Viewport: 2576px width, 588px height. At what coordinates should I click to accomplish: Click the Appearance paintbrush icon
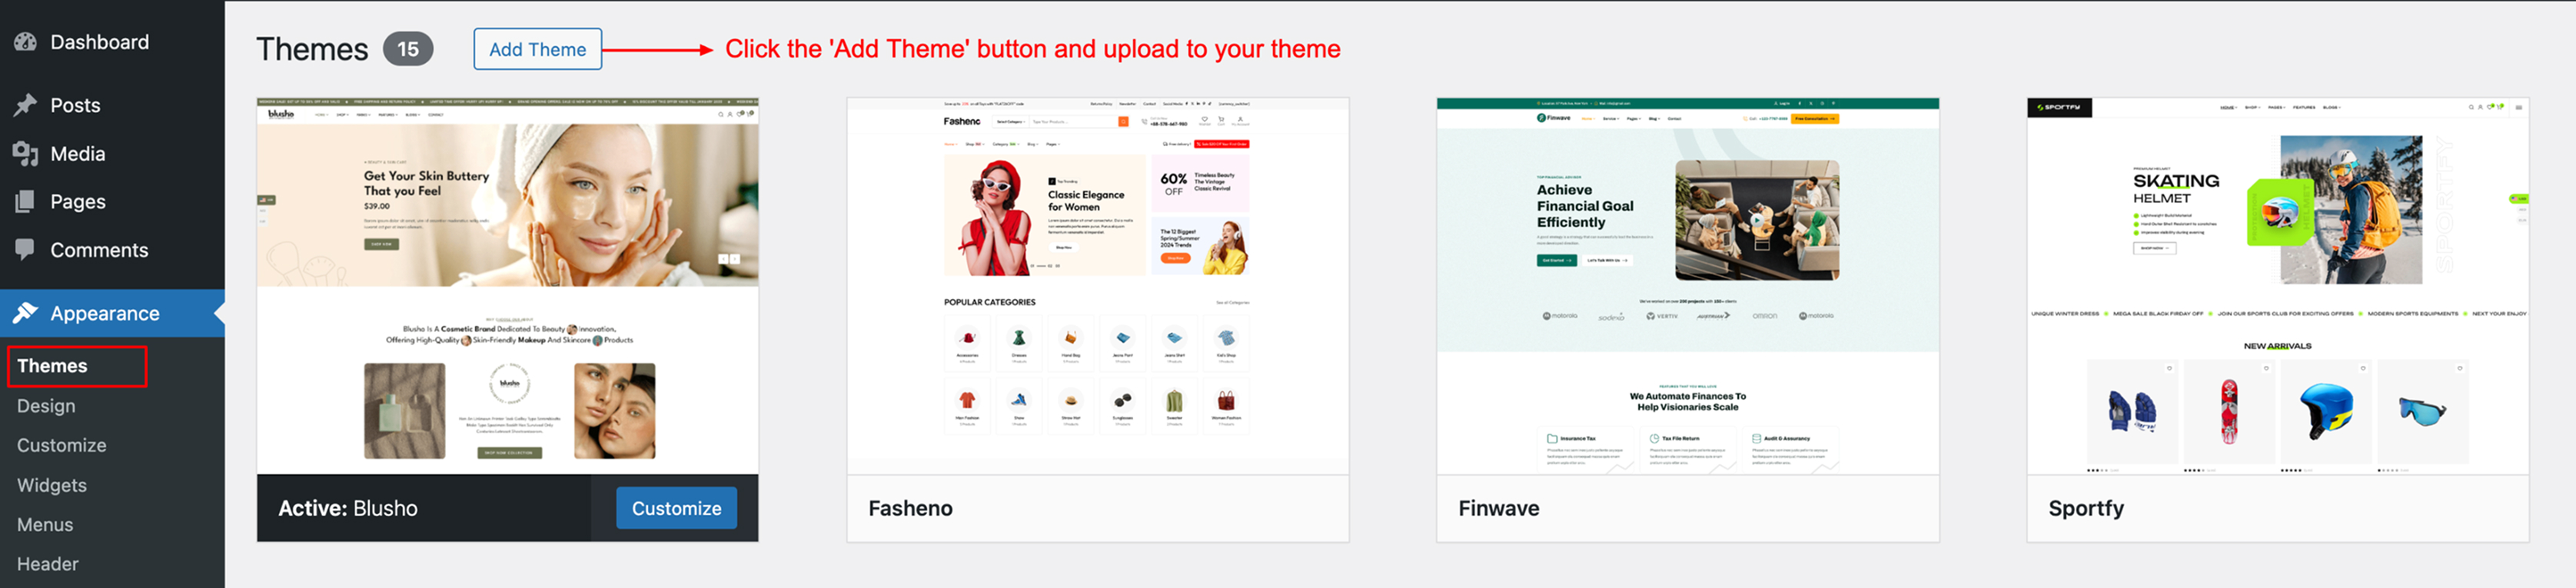point(26,313)
